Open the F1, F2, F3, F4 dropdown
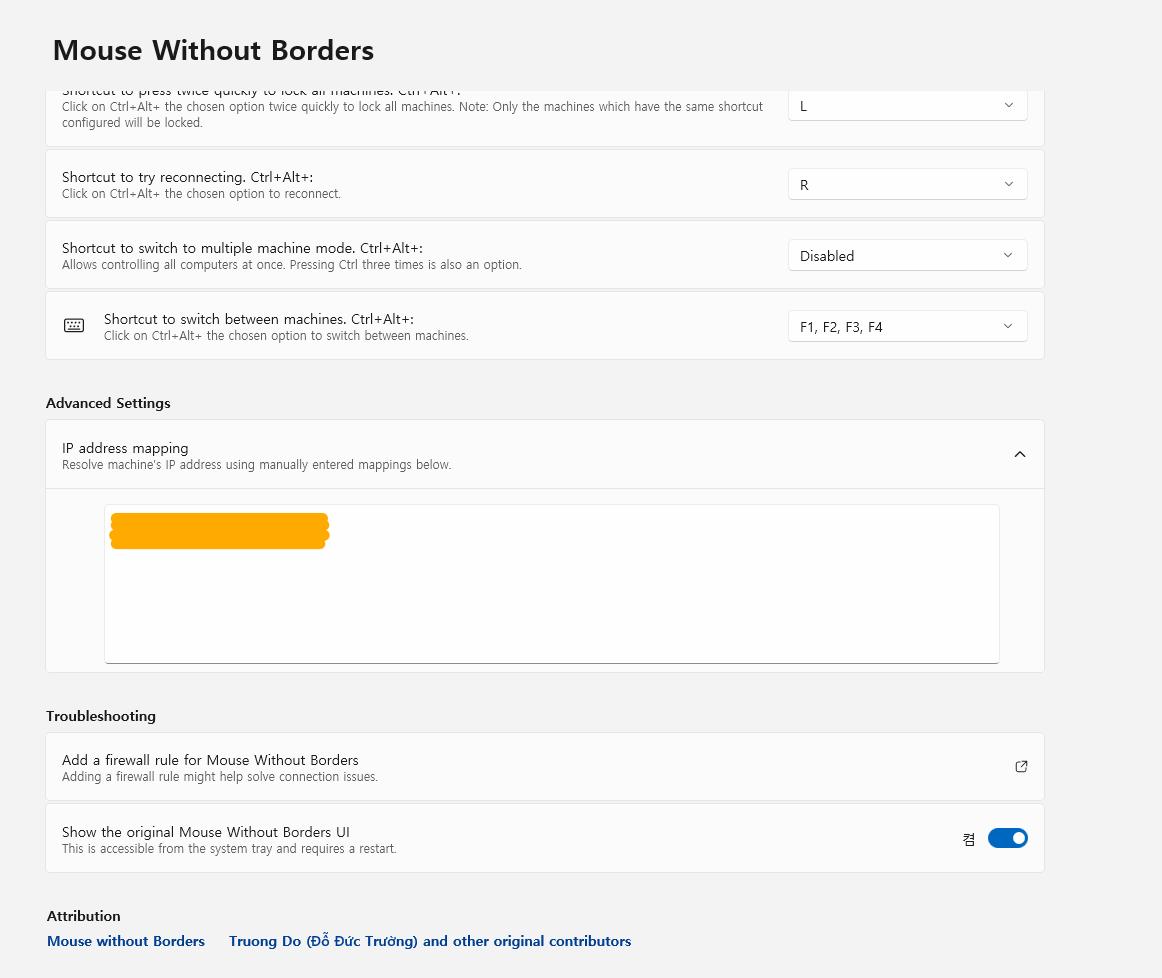Screen dimensions: 1162x978 pyautogui.click(x=907, y=326)
